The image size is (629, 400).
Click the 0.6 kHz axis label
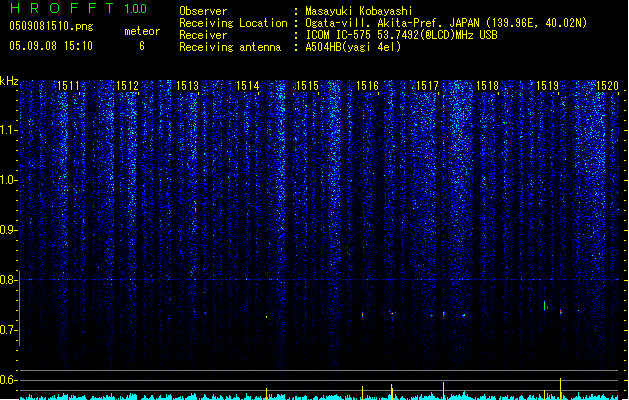pyautogui.click(x=8, y=380)
